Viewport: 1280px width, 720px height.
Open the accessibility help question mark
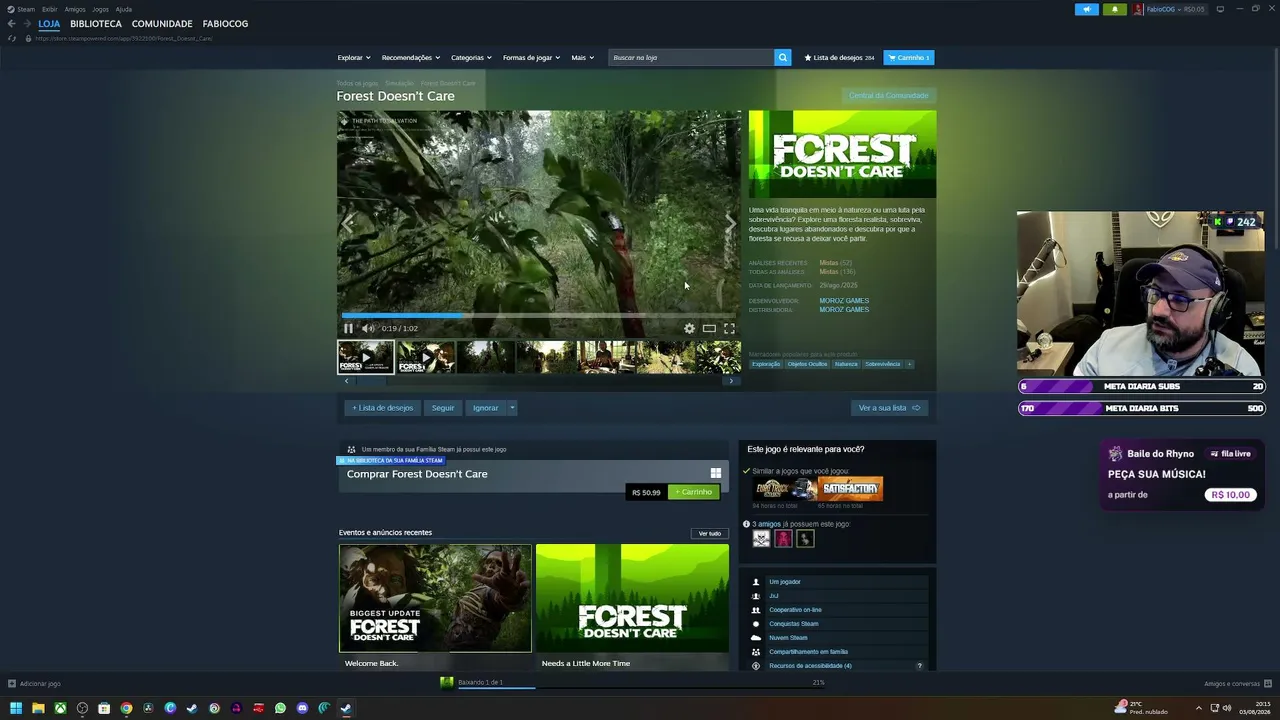[x=920, y=666]
